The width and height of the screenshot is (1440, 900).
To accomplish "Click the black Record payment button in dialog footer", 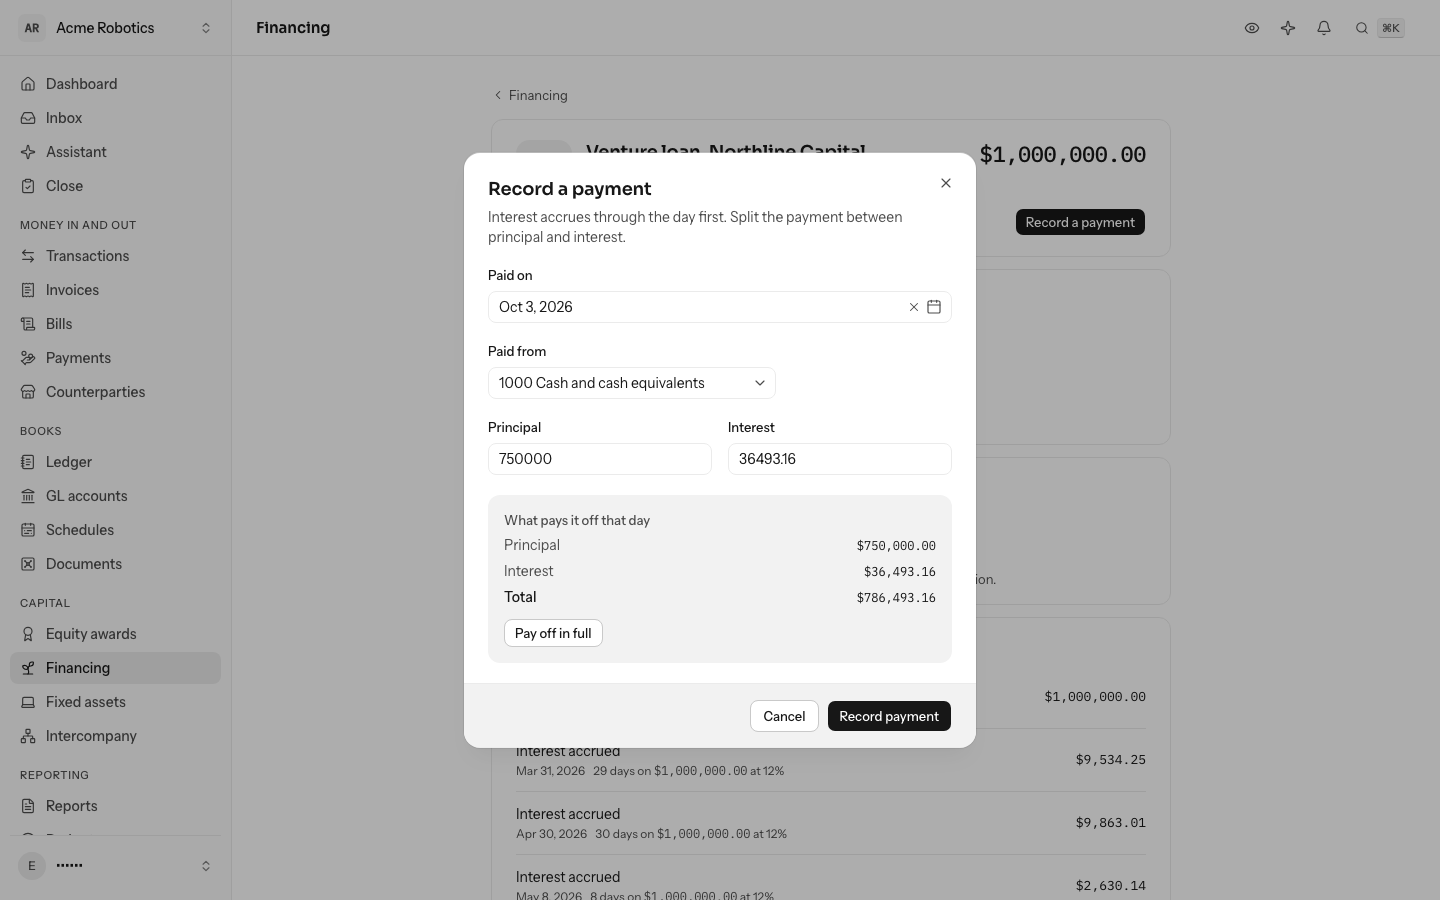I will pos(889,716).
